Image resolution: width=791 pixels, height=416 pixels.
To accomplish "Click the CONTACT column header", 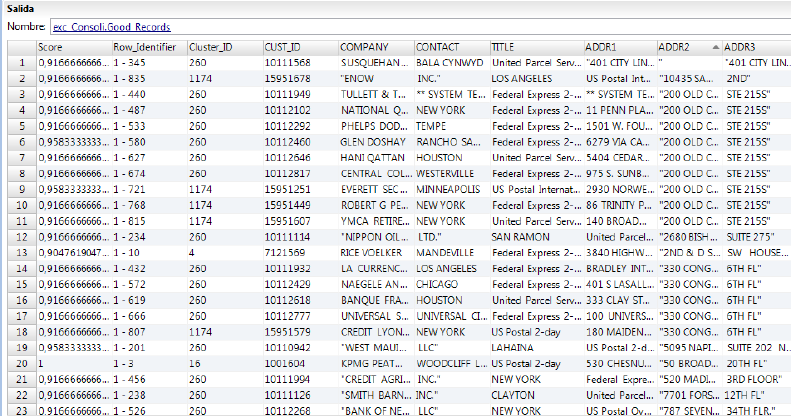I will (x=452, y=47).
